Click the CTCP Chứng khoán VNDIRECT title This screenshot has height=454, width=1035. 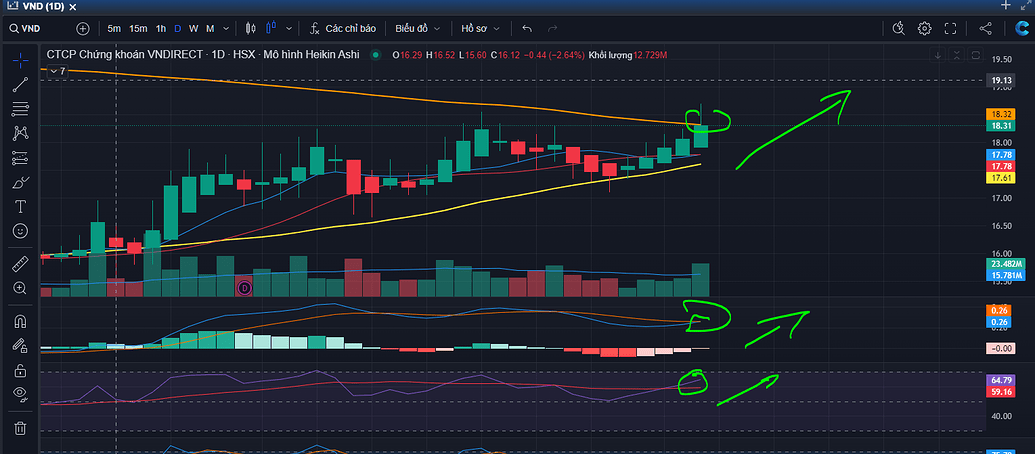click(x=124, y=55)
